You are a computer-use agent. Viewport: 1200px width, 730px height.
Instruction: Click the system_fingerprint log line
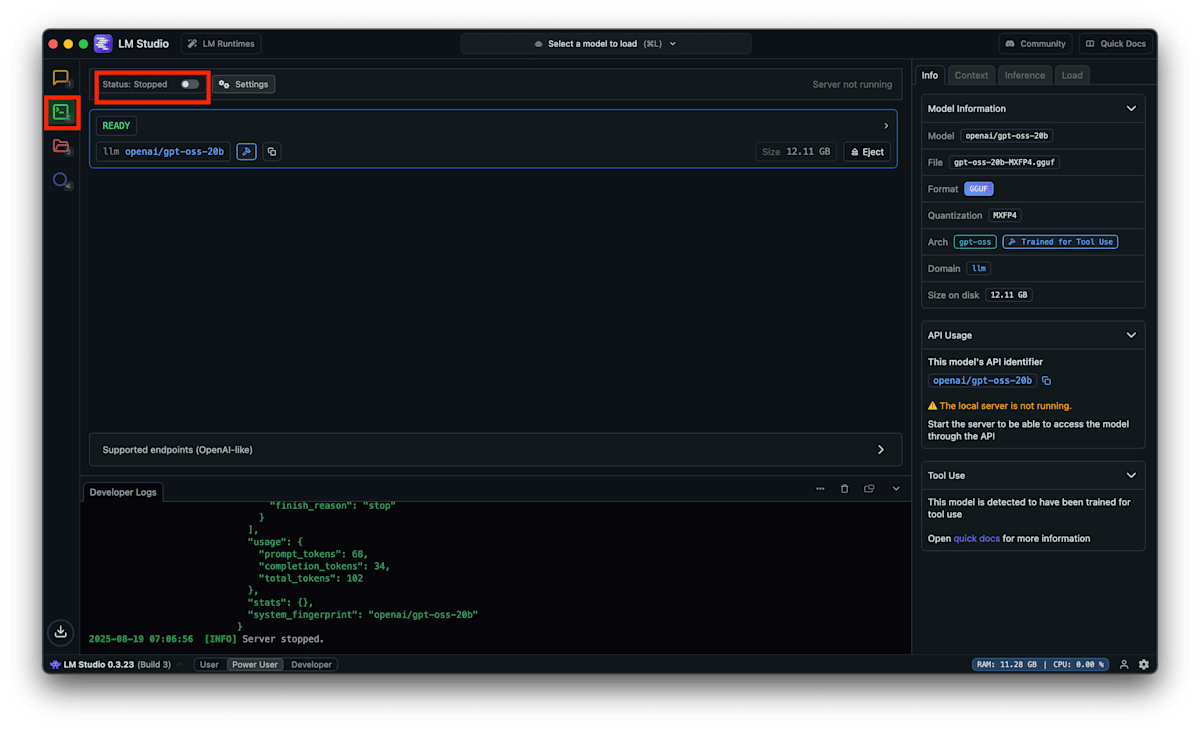coord(363,614)
